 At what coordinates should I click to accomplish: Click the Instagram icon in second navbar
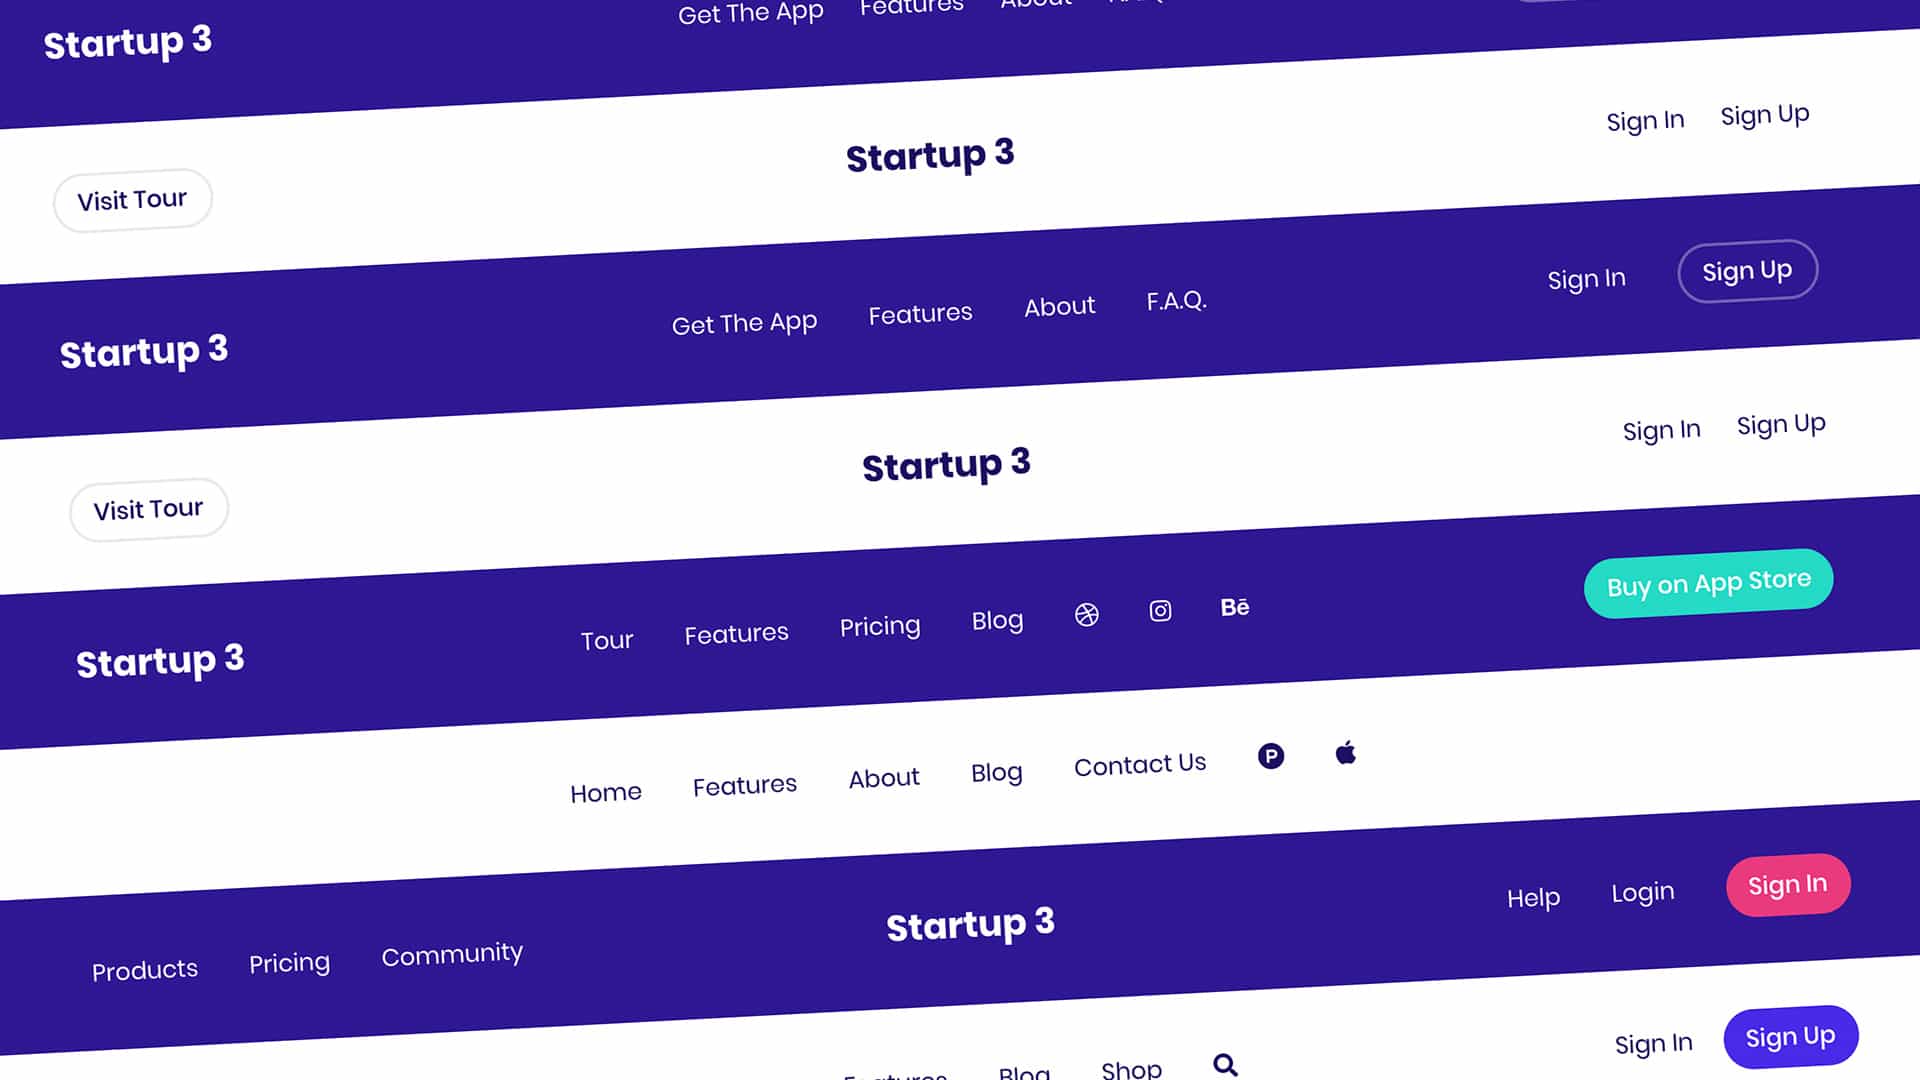[x=1159, y=609]
